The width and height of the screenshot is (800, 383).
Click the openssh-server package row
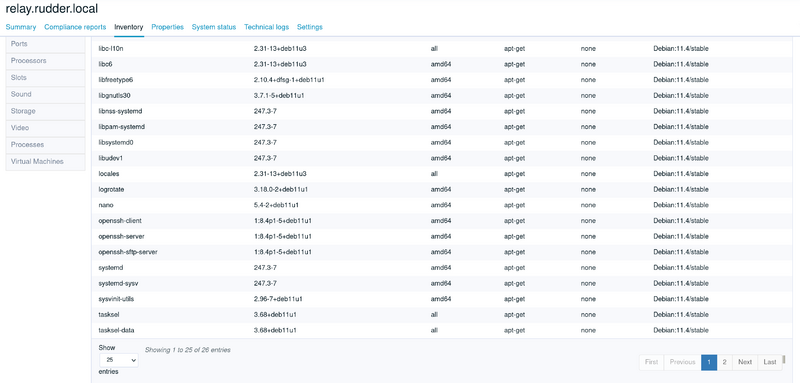tap(443, 237)
